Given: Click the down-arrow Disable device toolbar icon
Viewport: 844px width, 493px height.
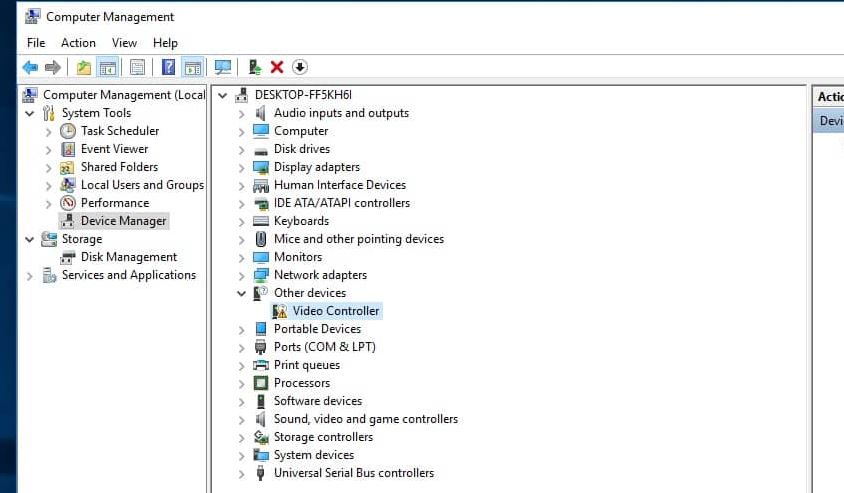Looking at the screenshot, I should click(300, 67).
